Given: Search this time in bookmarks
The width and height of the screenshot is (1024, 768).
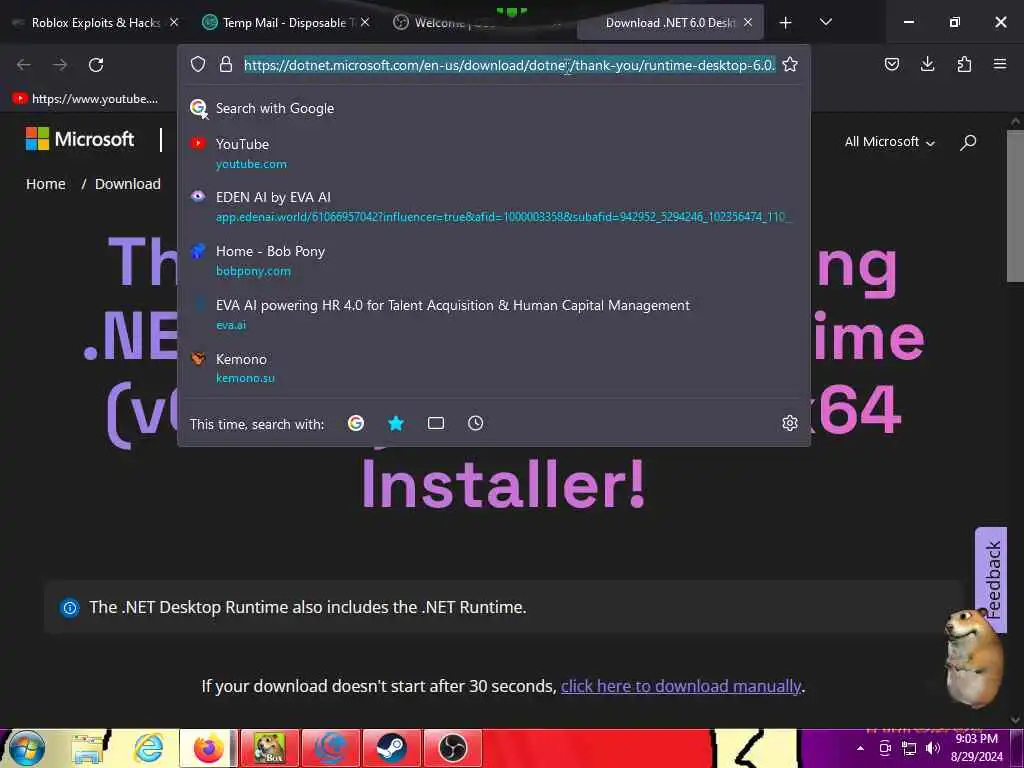Looking at the screenshot, I should (396, 423).
